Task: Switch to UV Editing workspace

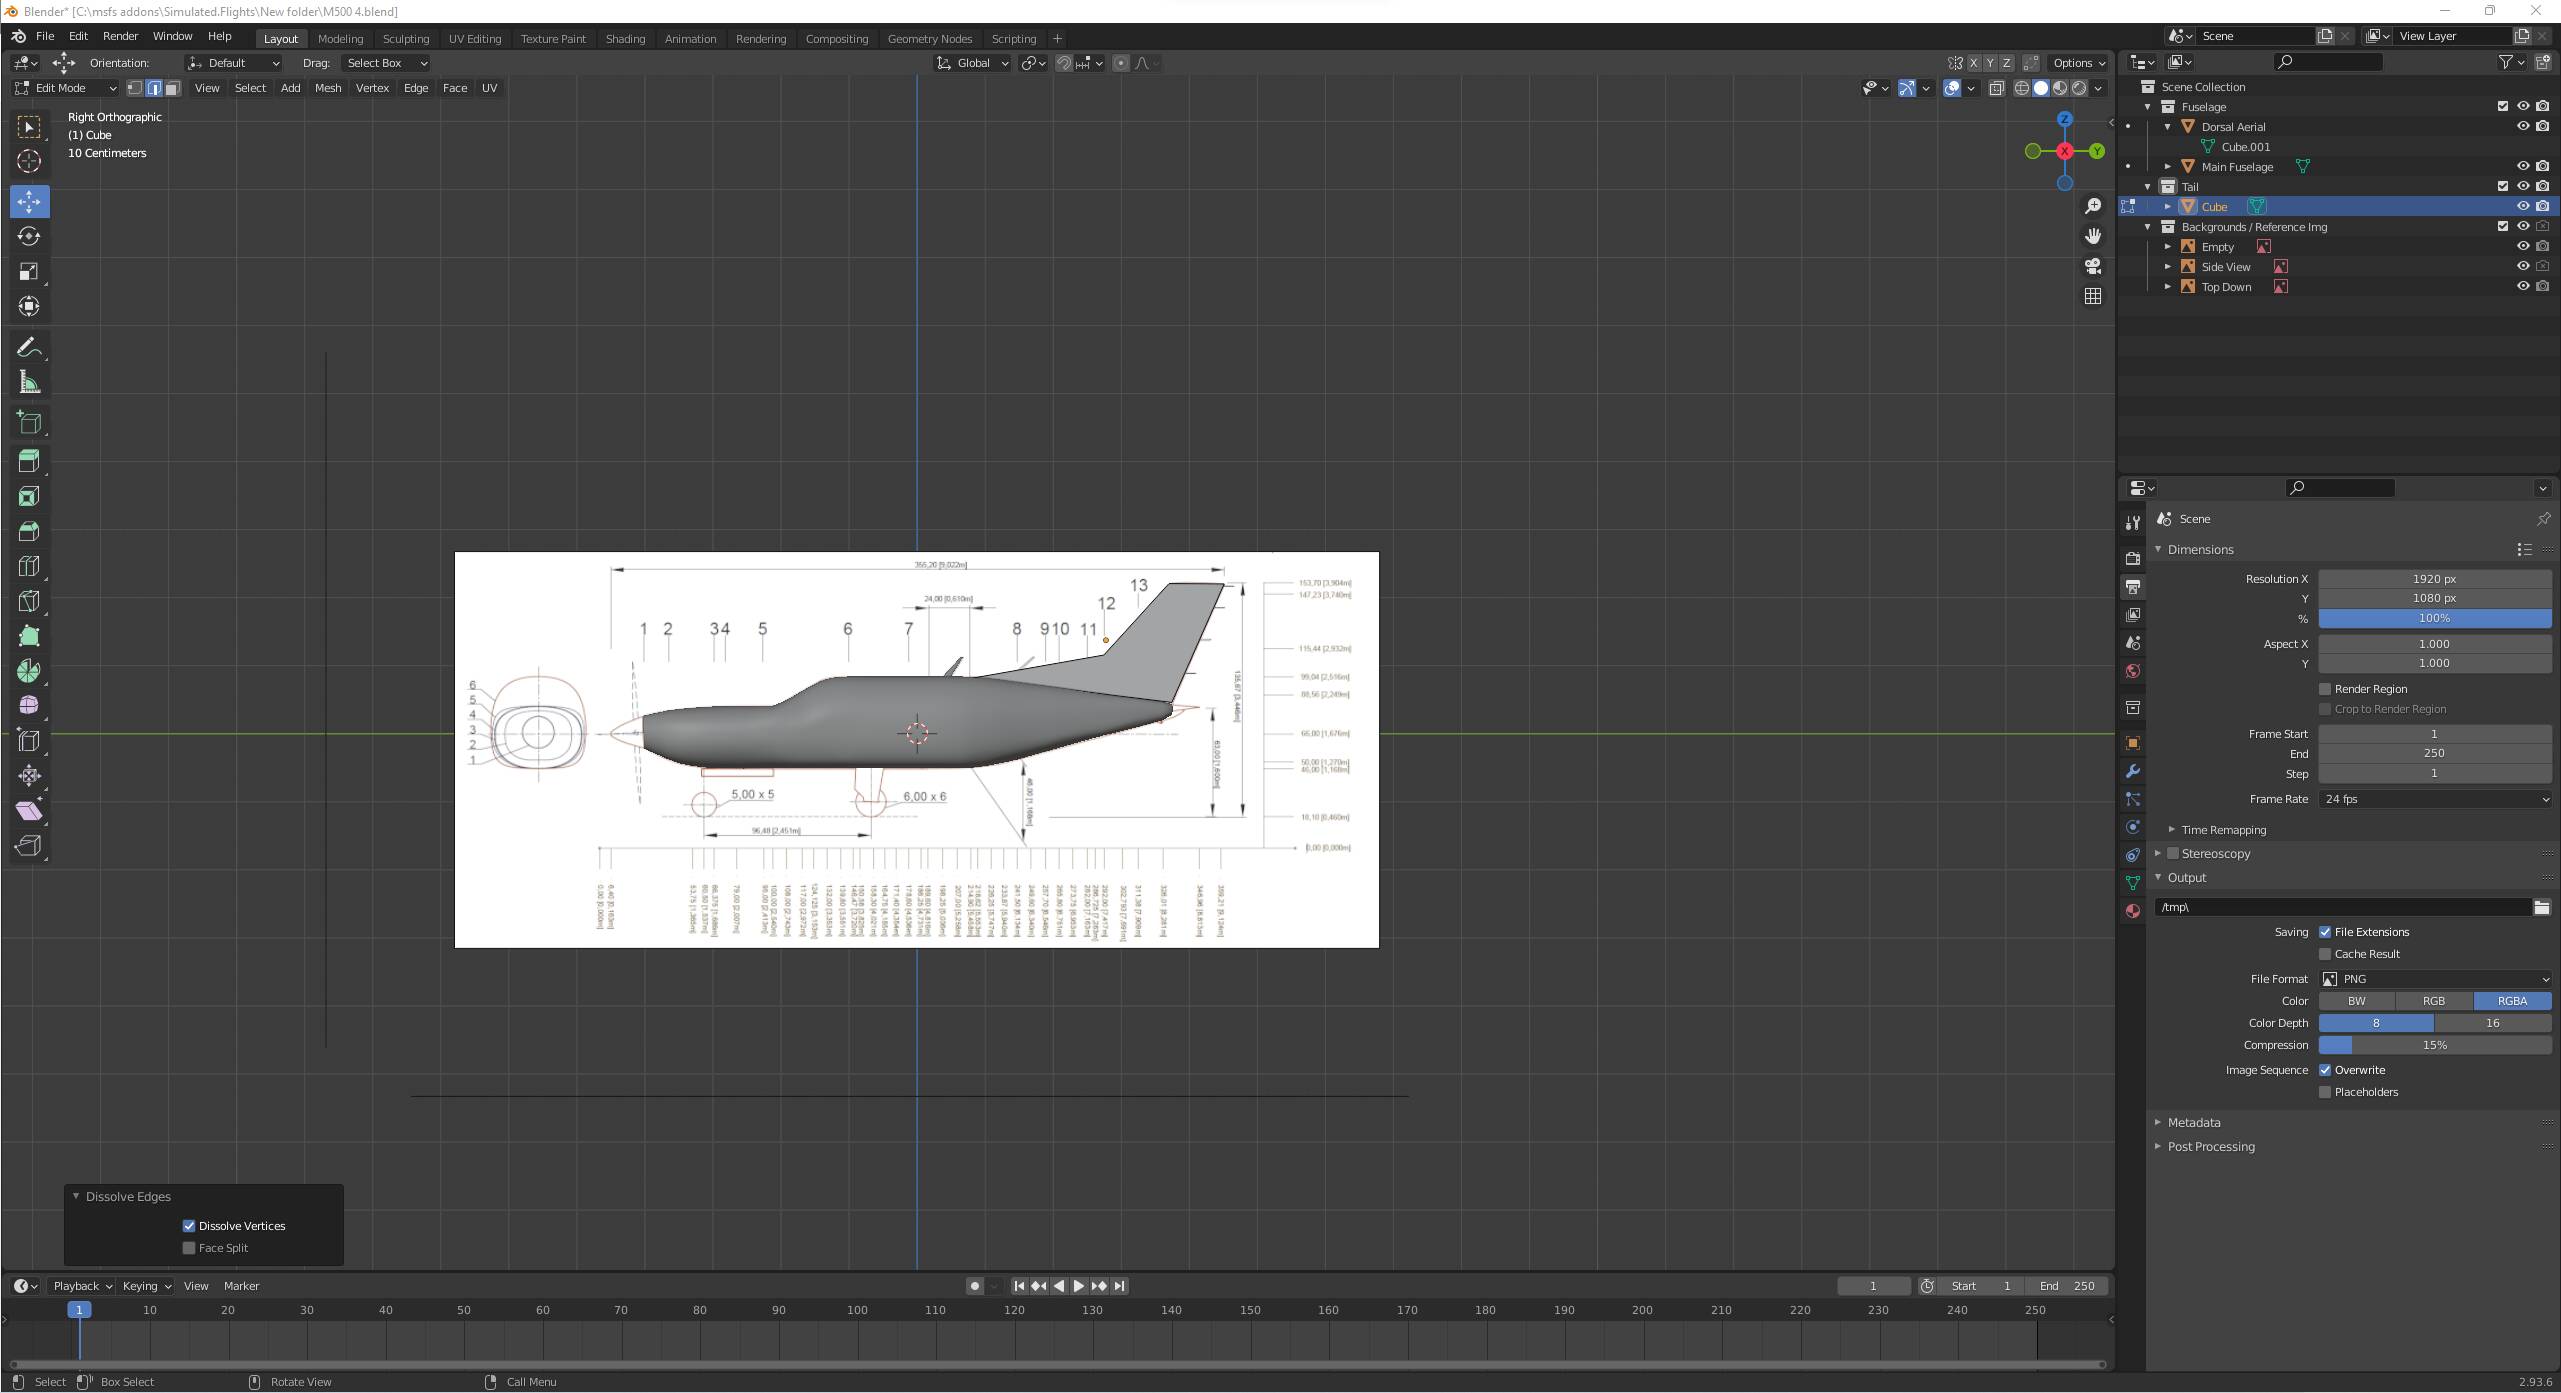Action: point(475,39)
